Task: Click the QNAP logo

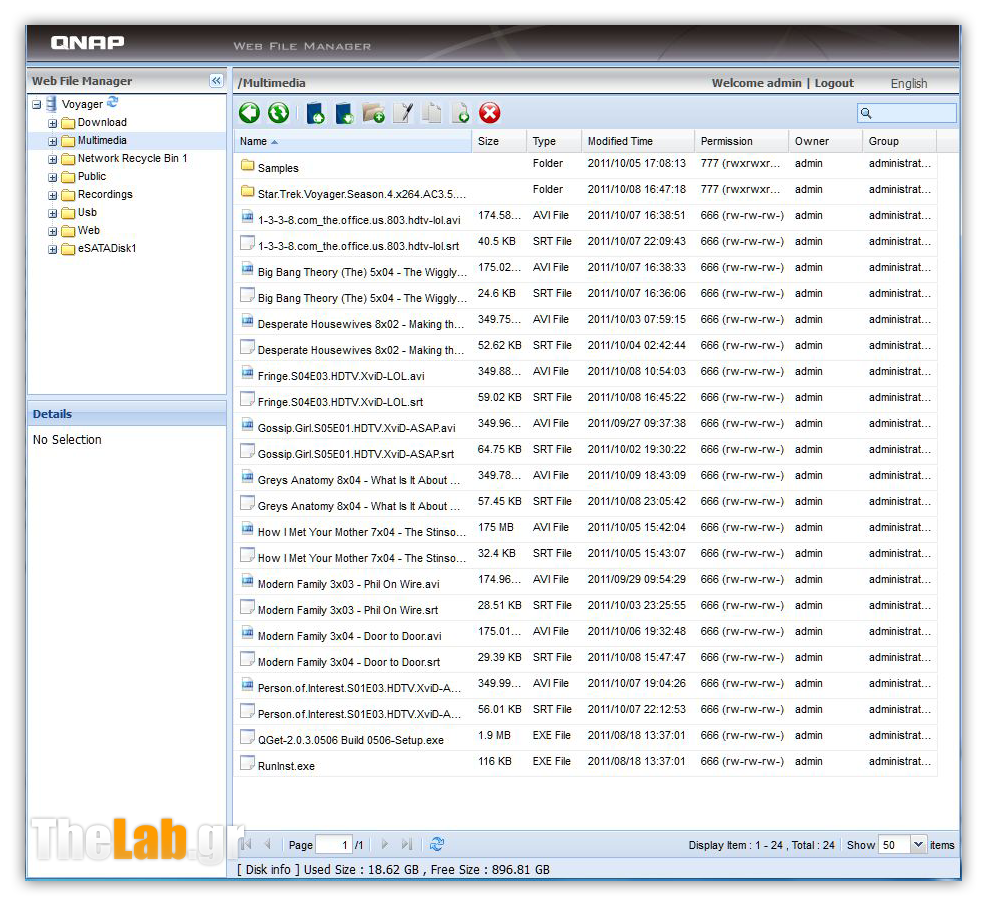Action: coord(87,43)
